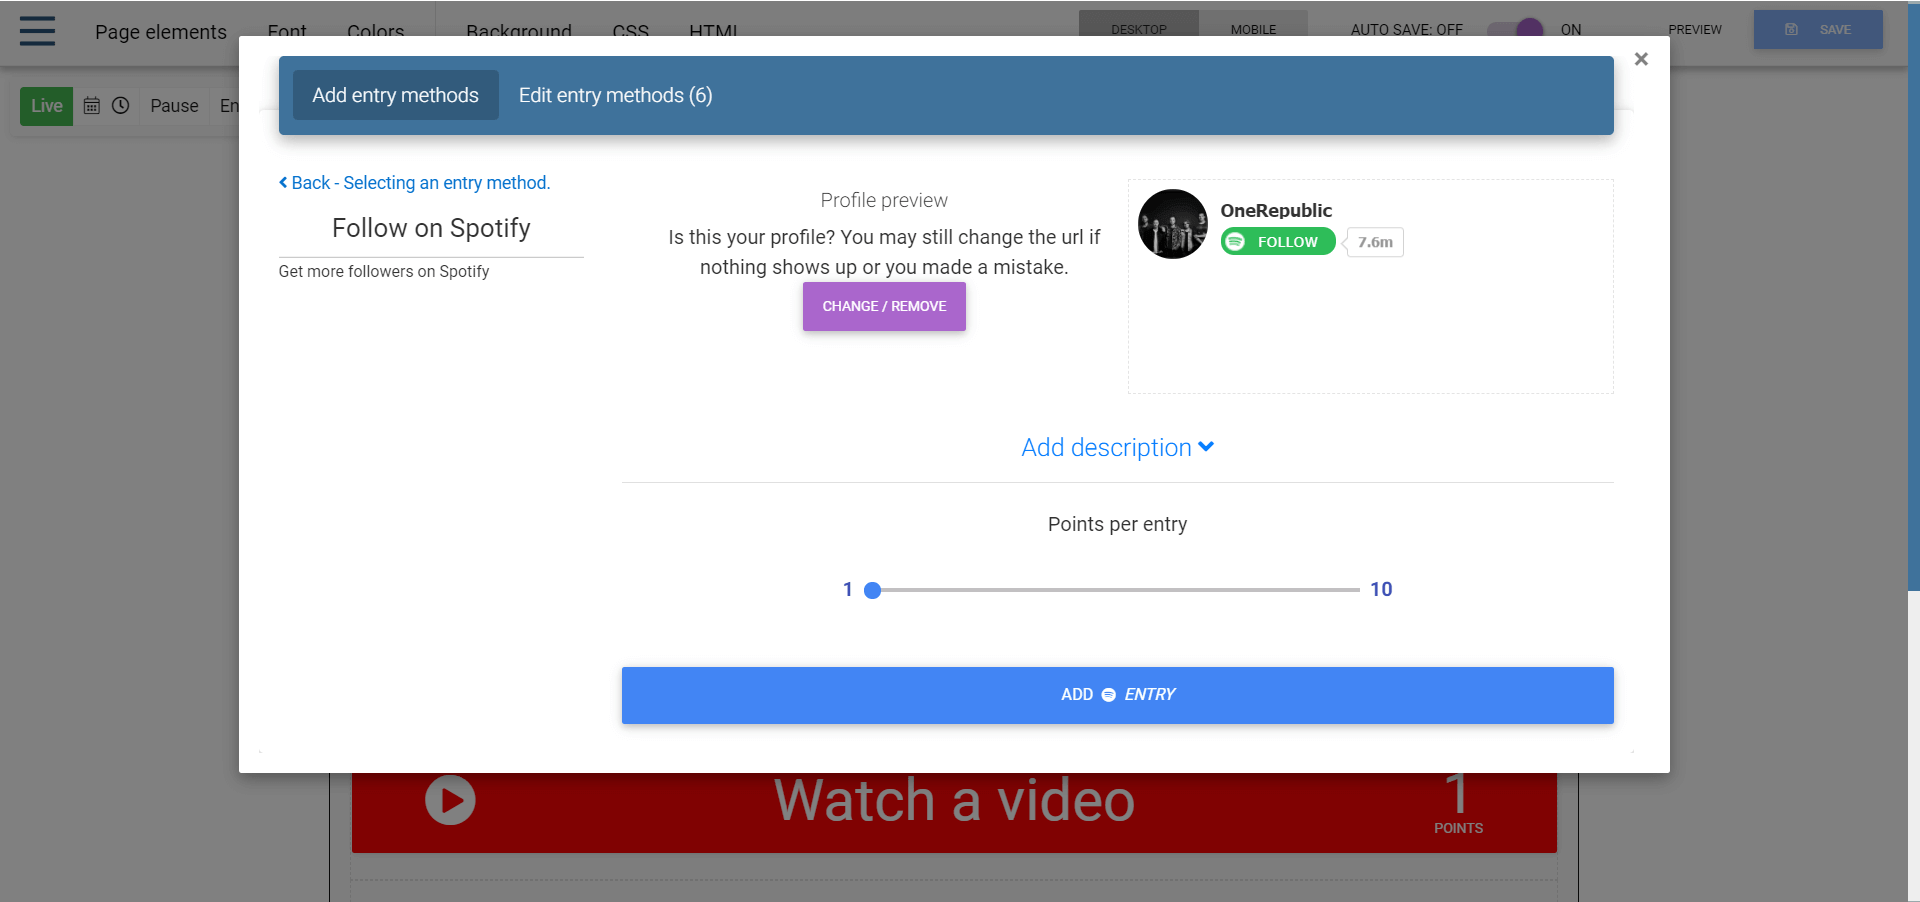Click the OneRepublic artist name

coord(1276,210)
